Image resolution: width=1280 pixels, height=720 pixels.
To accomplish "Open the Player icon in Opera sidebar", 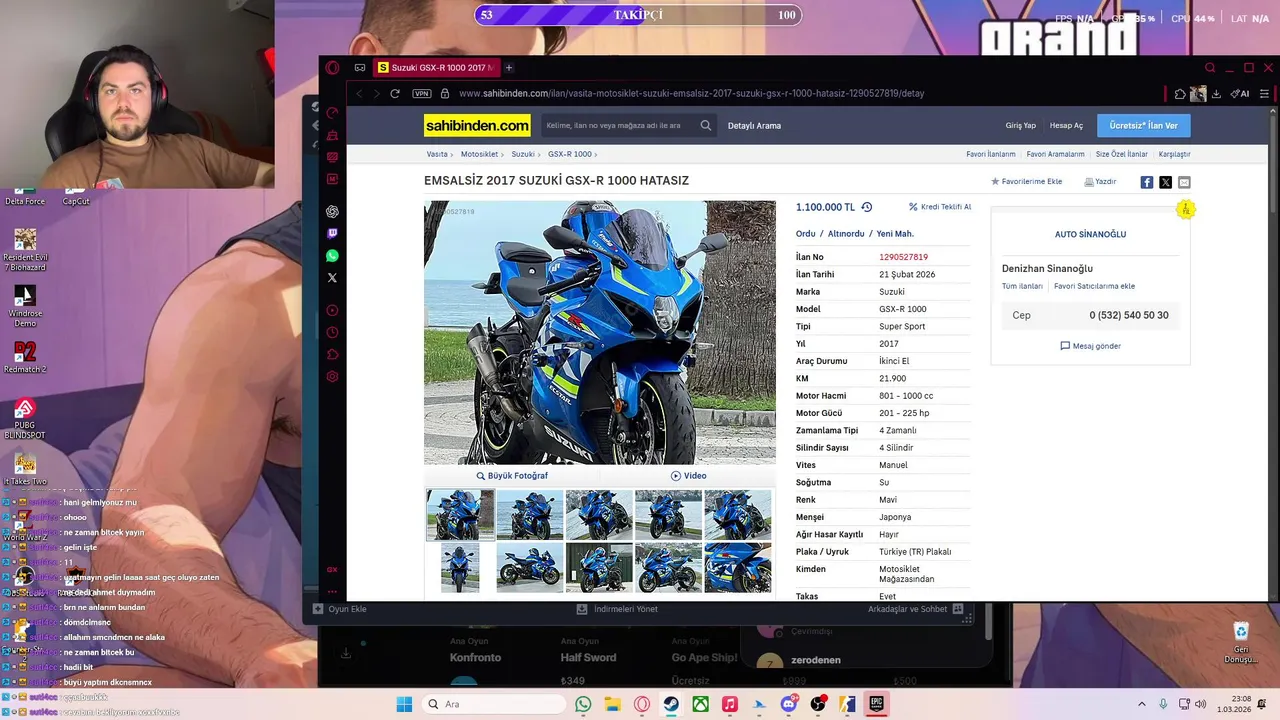I will (x=332, y=310).
